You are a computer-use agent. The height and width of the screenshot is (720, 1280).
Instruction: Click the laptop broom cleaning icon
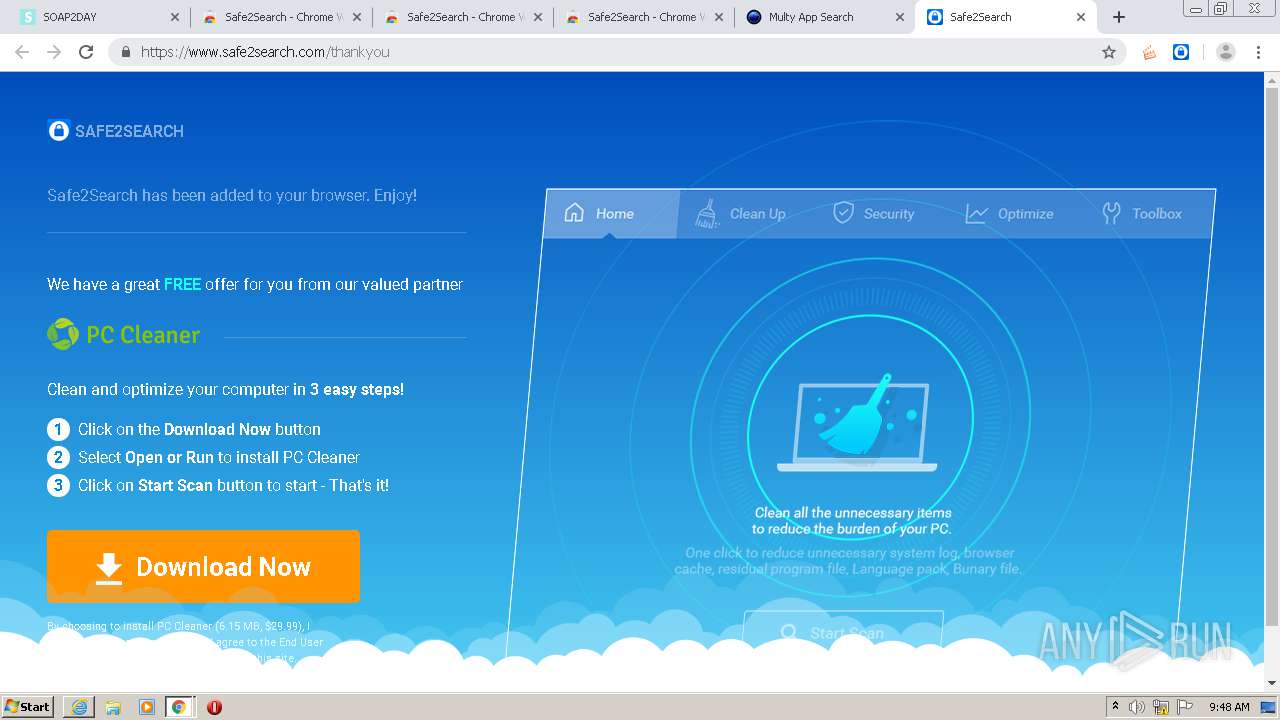[x=859, y=424]
